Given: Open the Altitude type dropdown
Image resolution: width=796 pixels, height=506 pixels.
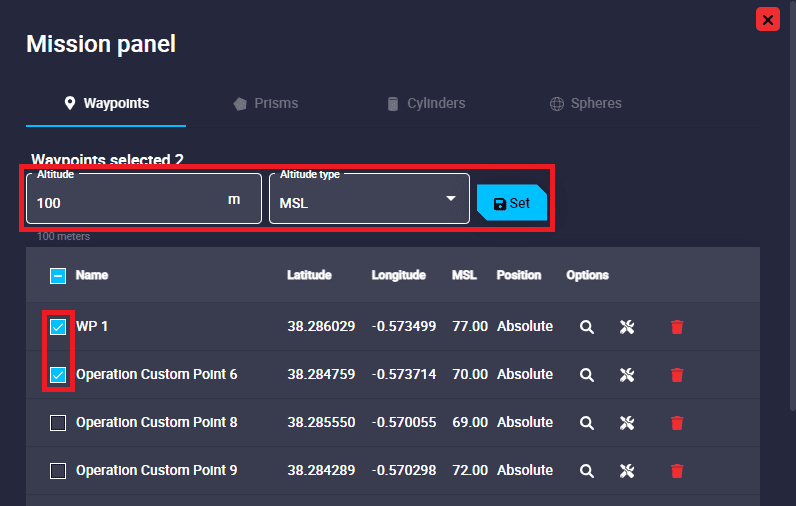Looking at the screenshot, I should coord(368,202).
